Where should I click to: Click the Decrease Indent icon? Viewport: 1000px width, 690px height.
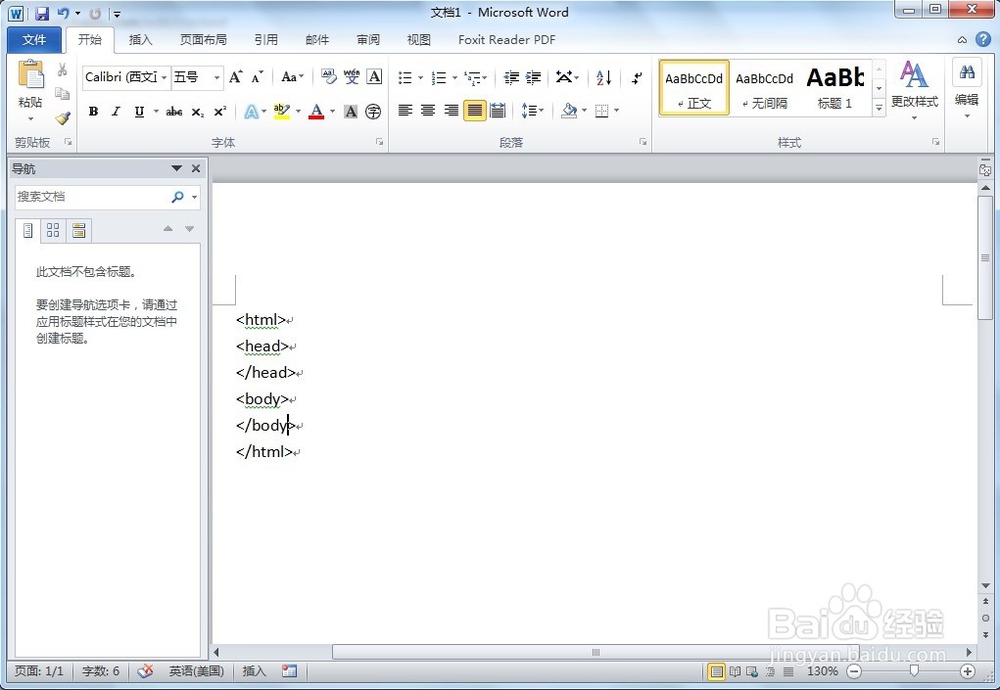click(511, 78)
